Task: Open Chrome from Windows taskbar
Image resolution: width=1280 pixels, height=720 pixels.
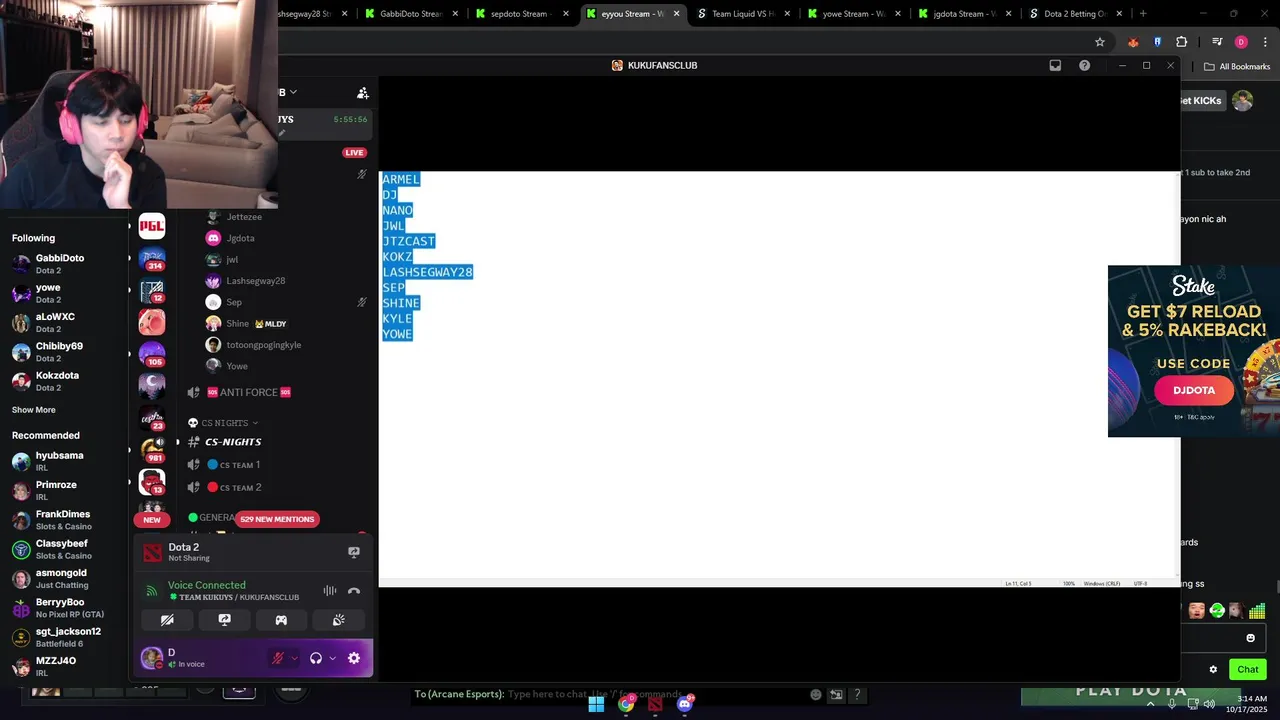Action: point(626,704)
